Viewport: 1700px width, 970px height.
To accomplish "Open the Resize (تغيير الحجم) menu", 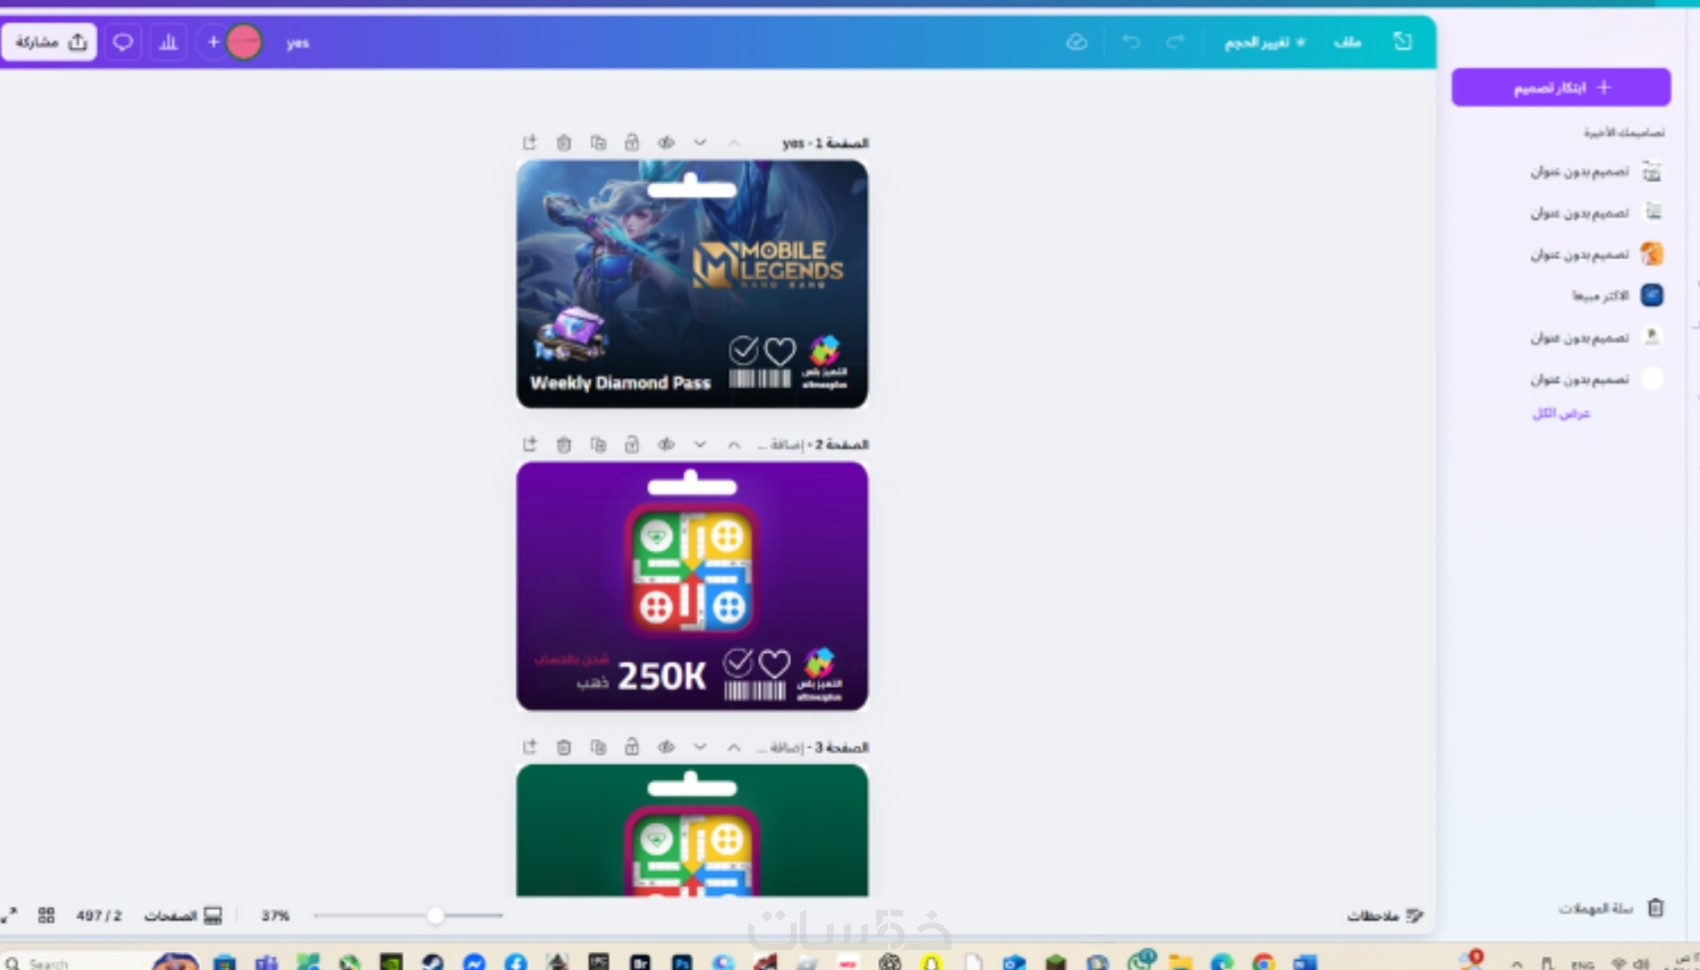I will [1265, 42].
